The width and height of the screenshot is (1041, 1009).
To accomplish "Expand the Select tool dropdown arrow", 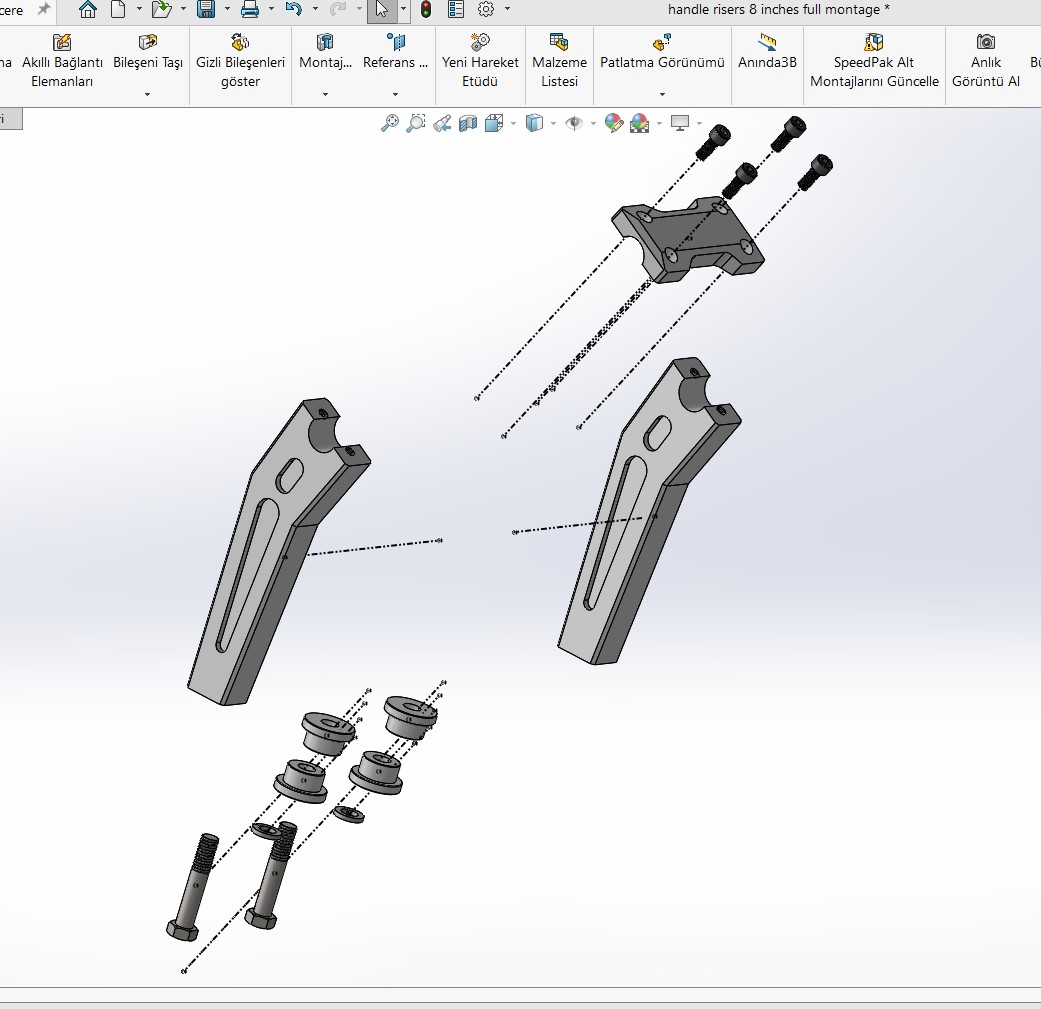I will point(403,9).
